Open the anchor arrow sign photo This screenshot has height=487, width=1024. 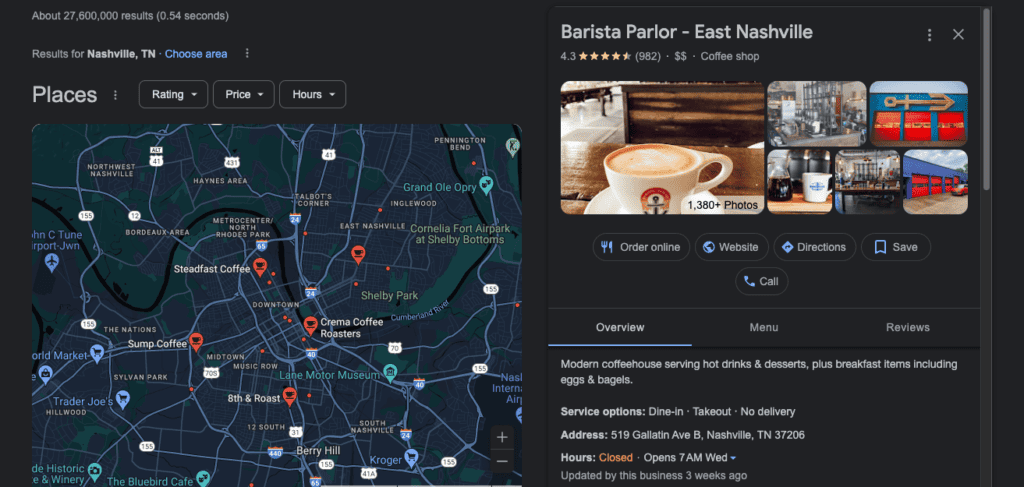click(918, 114)
